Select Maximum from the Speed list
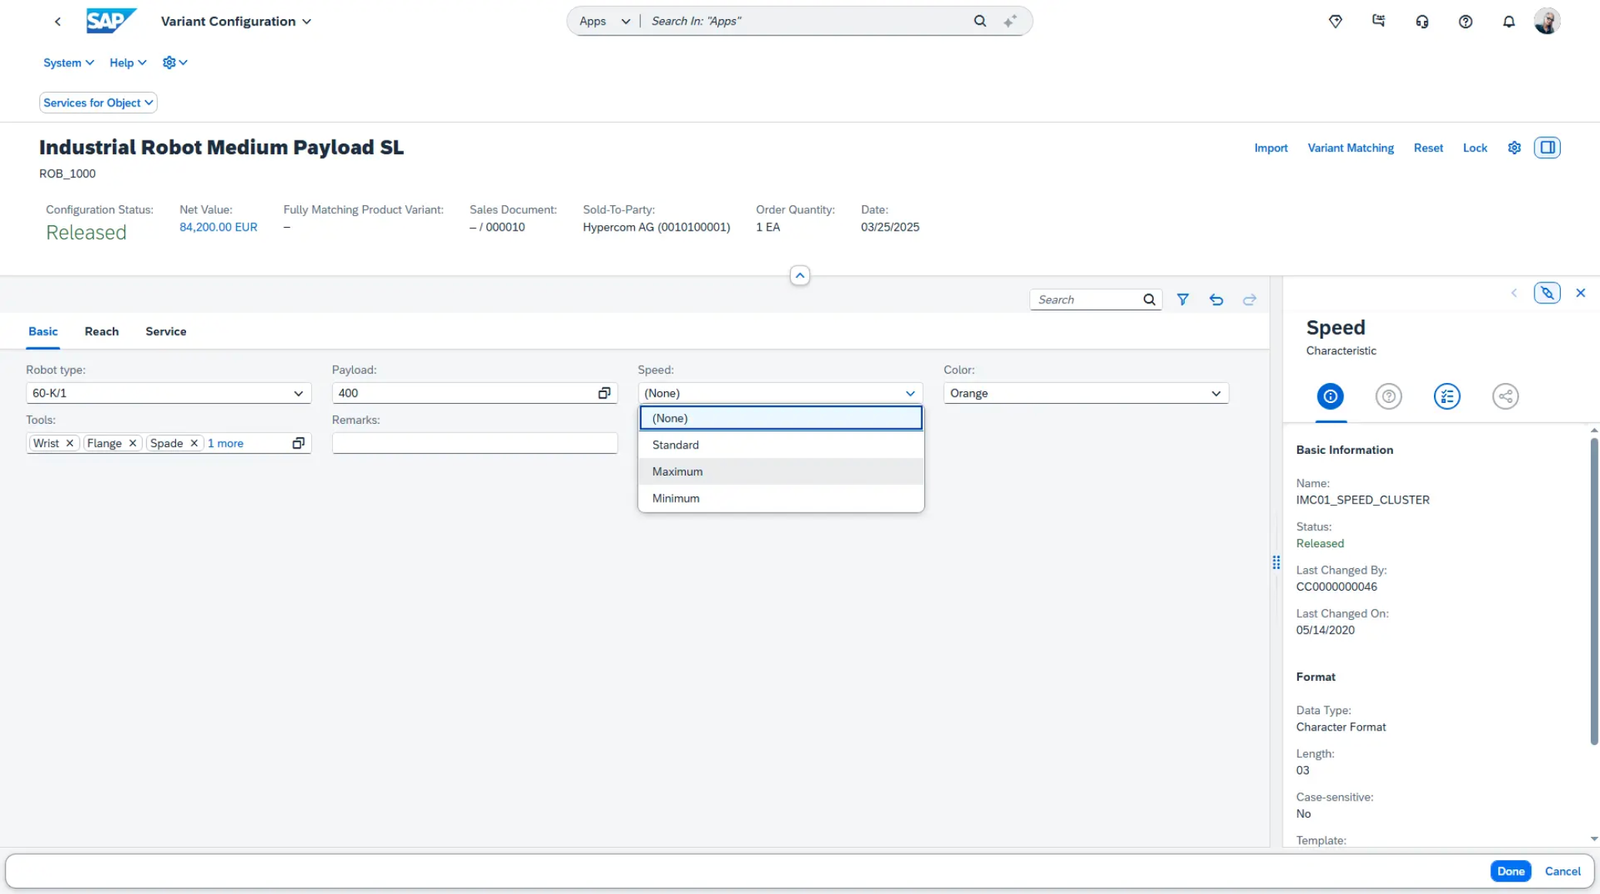 click(x=678, y=471)
